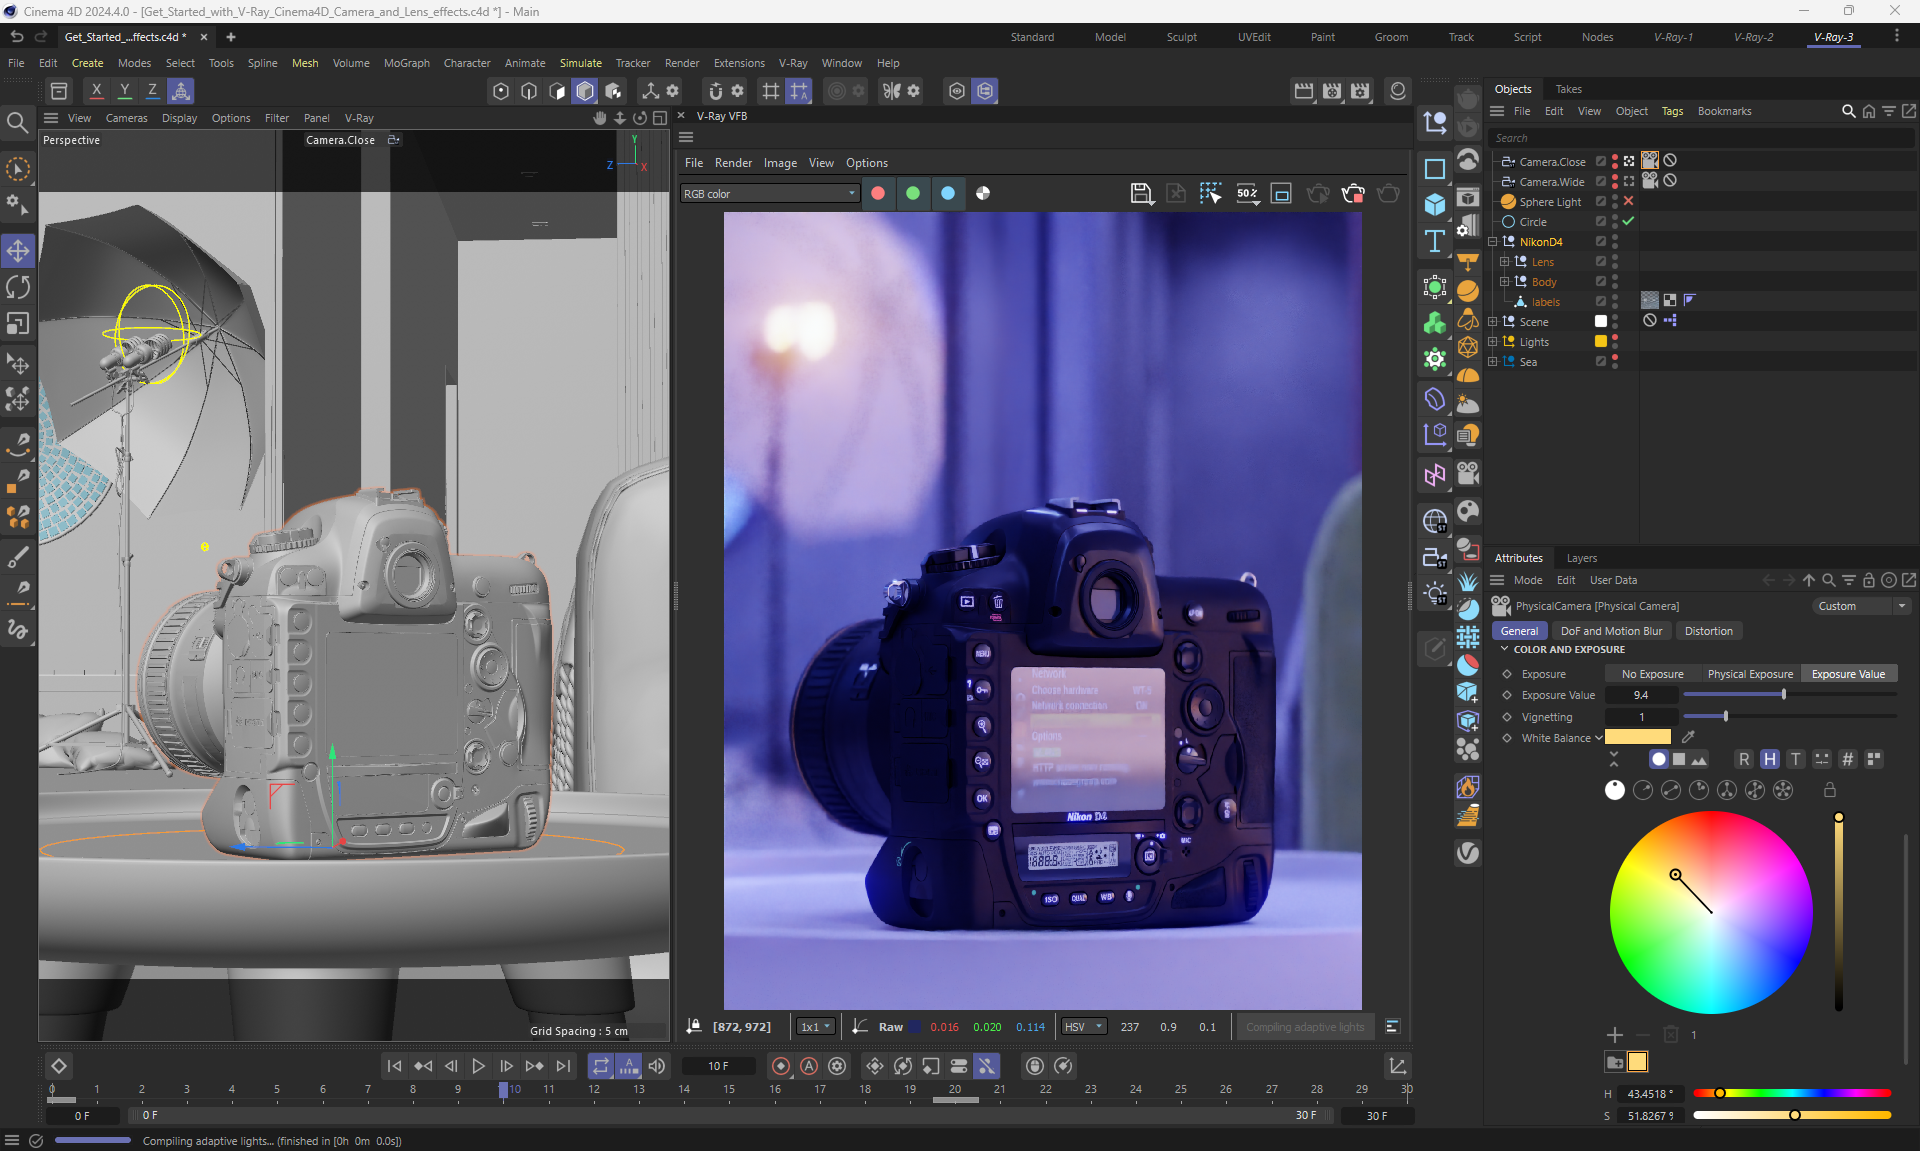This screenshot has height=1151, width=1920.
Task: Pick the white balance eyedropper icon
Action: pyautogui.click(x=1689, y=737)
